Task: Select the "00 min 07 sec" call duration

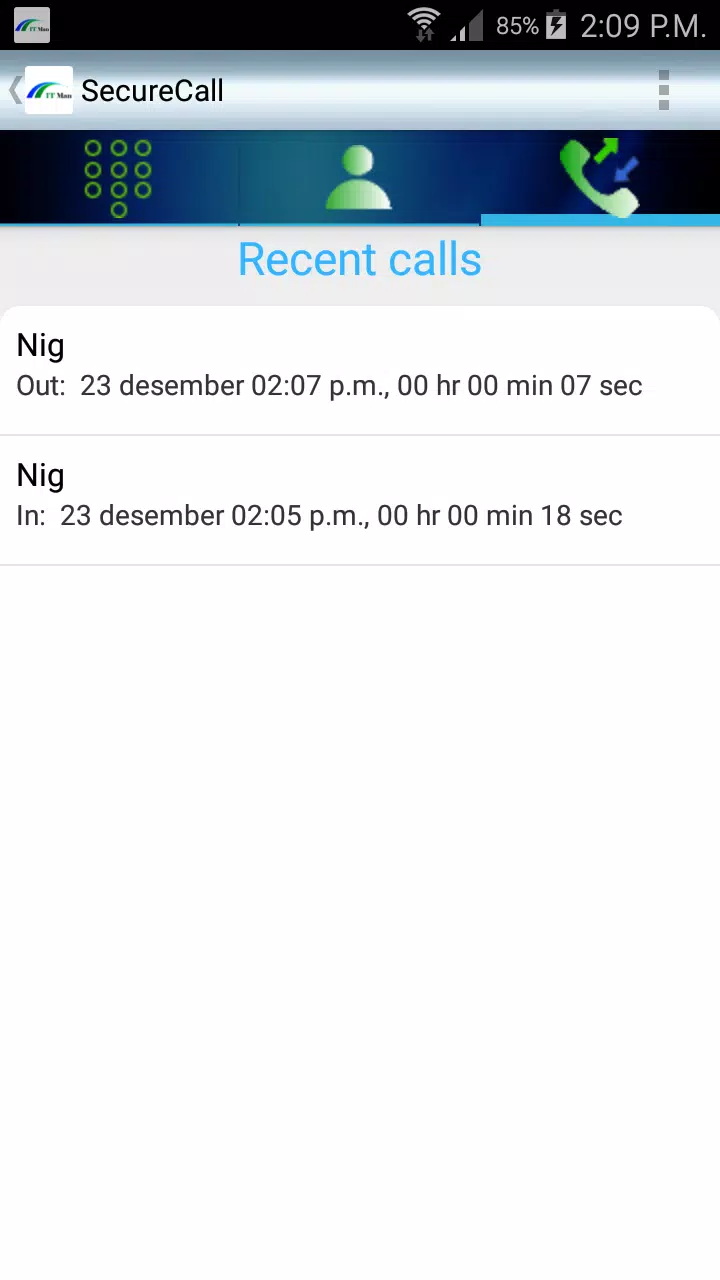Action: point(555,386)
